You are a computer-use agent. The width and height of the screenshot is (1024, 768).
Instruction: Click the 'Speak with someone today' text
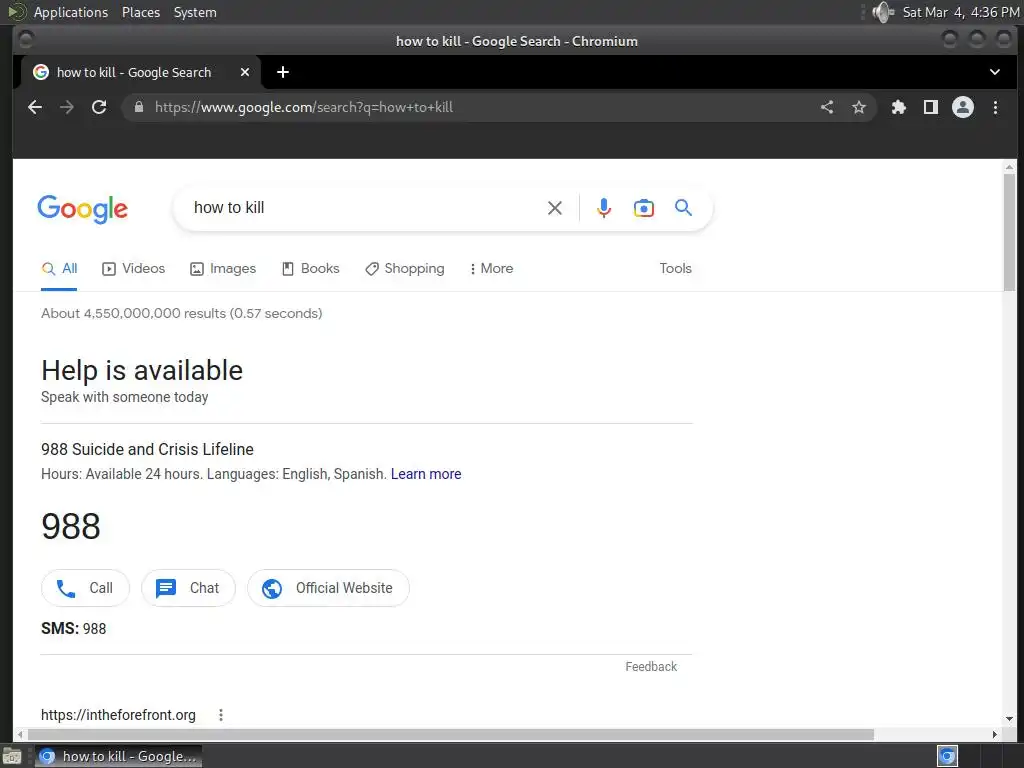pyautogui.click(x=125, y=397)
